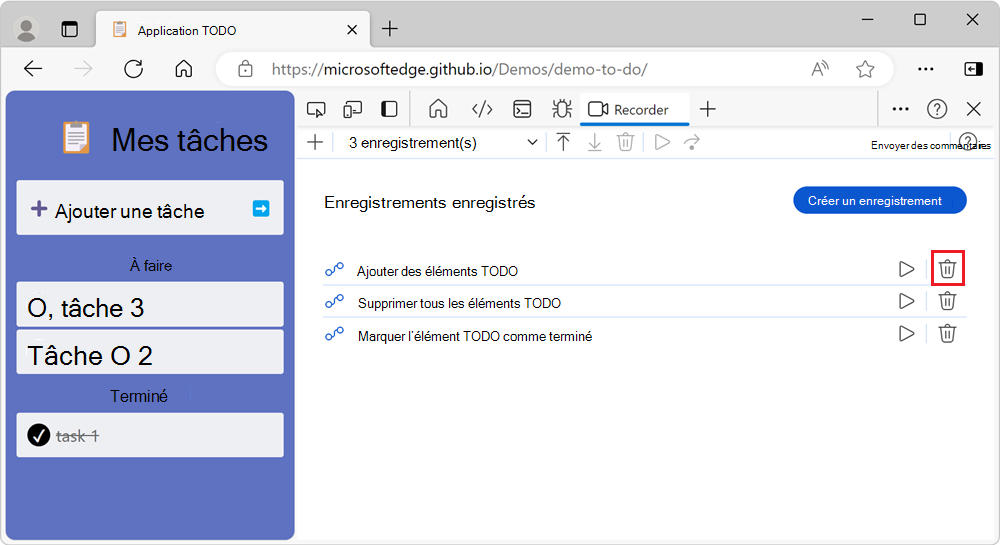This screenshot has height=545, width=1000.
Task: Close the DevTools panel
Action: (x=973, y=109)
